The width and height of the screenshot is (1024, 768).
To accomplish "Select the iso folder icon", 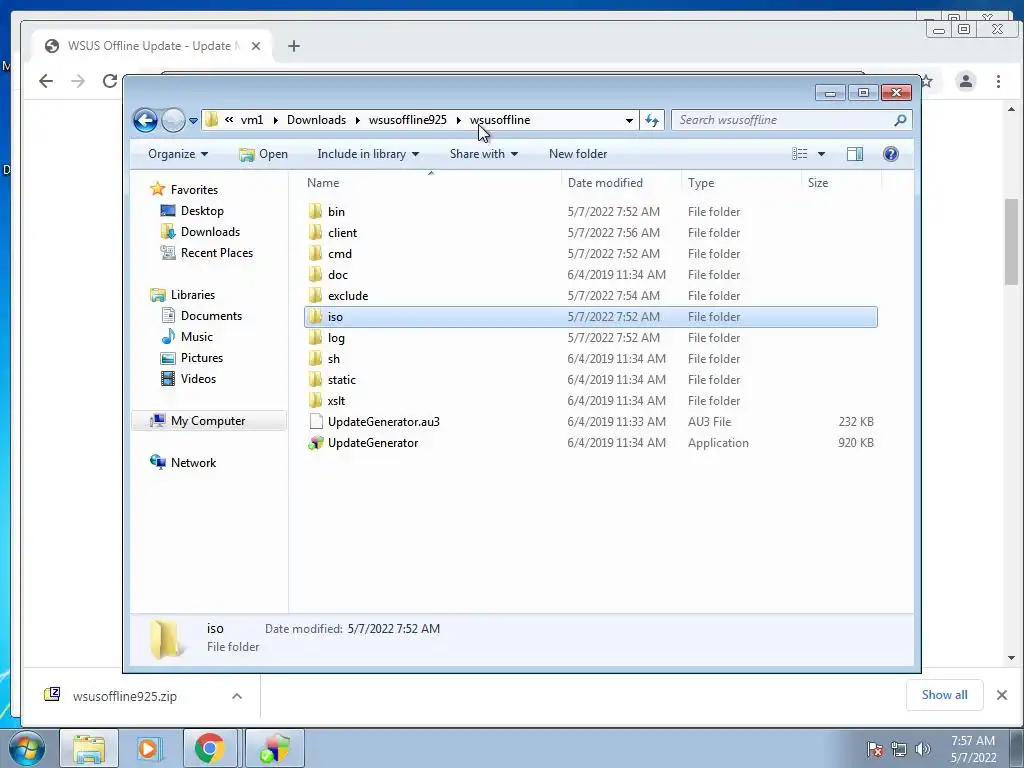I will coord(315,317).
